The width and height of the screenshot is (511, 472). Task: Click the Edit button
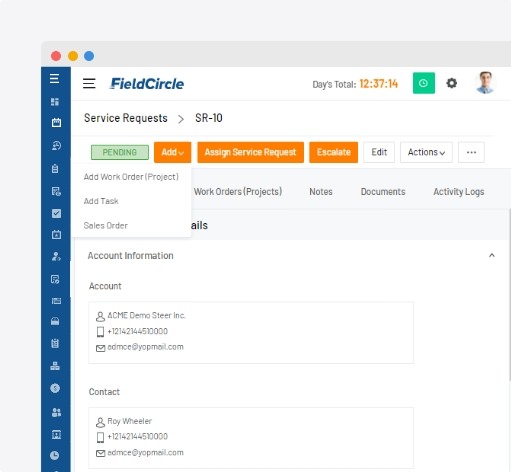379,152
